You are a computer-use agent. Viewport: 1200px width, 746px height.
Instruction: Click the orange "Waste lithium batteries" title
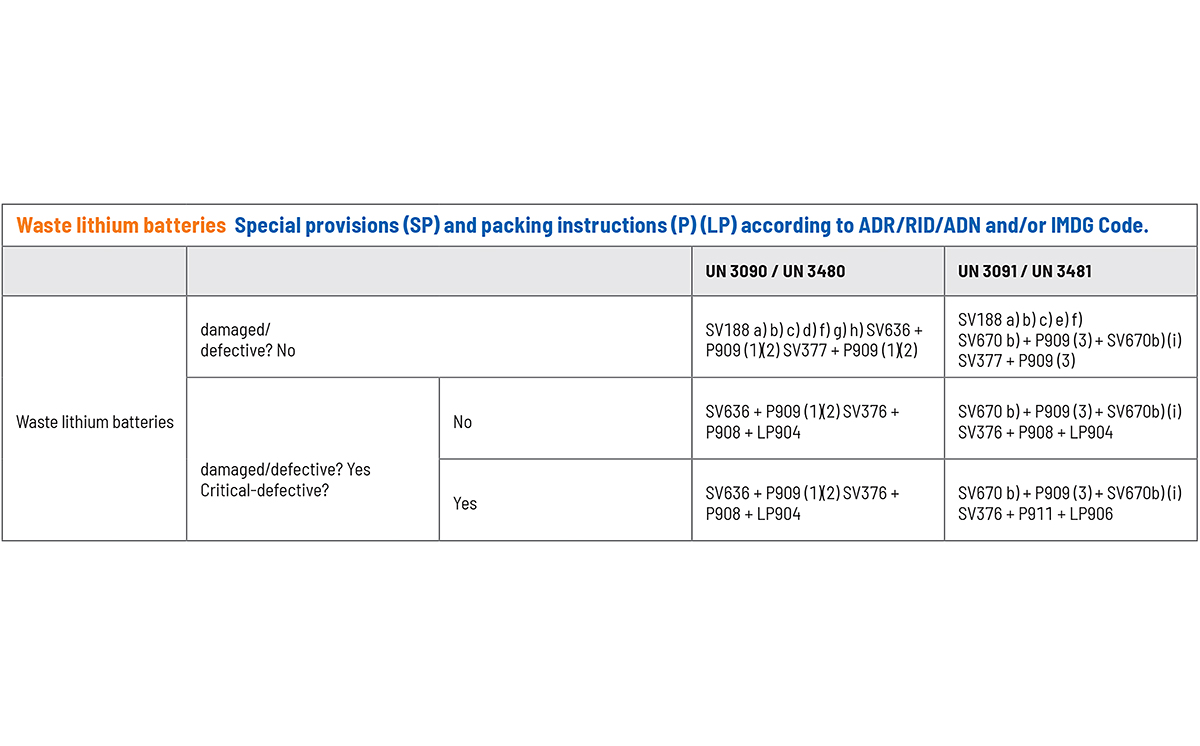[x=121, y=226]
